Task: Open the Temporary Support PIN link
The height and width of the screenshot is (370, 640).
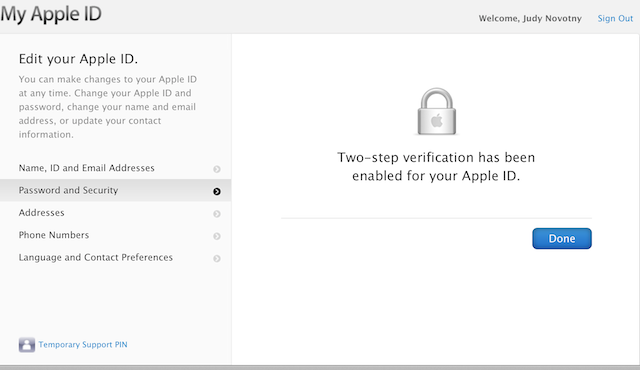Action: point(83,345)
